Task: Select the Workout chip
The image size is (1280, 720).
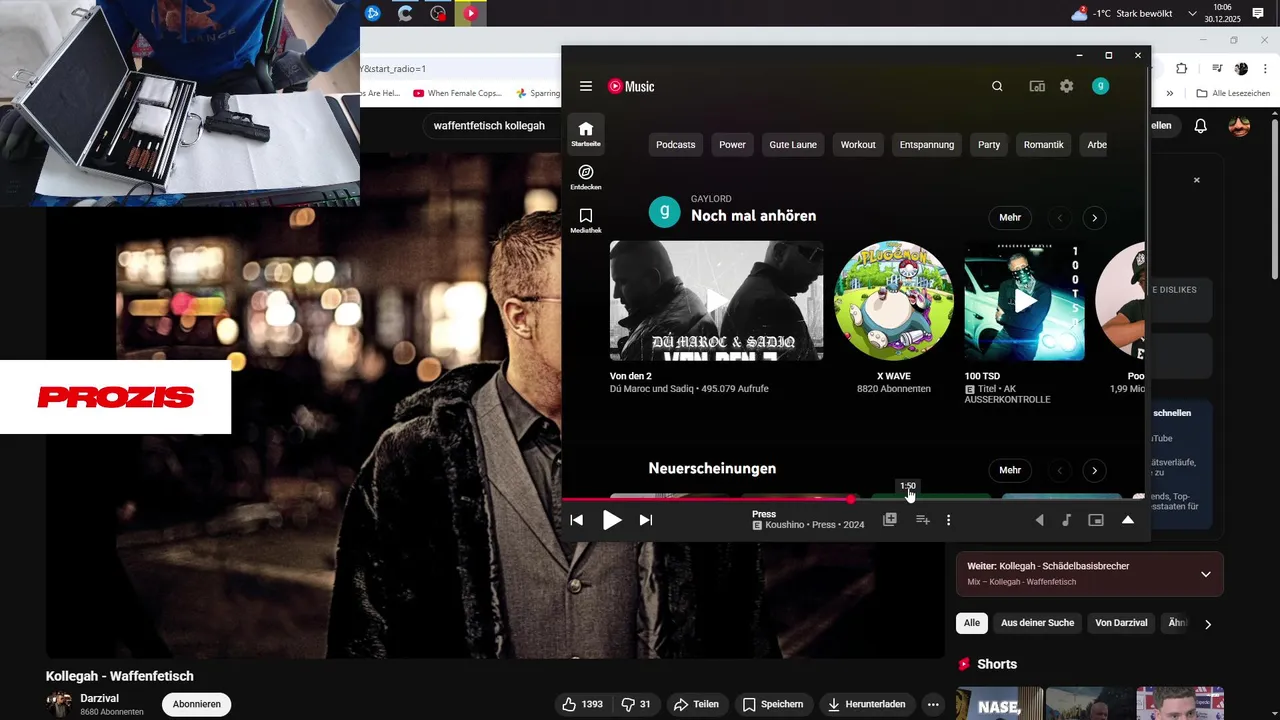Action: coord(858,145)
